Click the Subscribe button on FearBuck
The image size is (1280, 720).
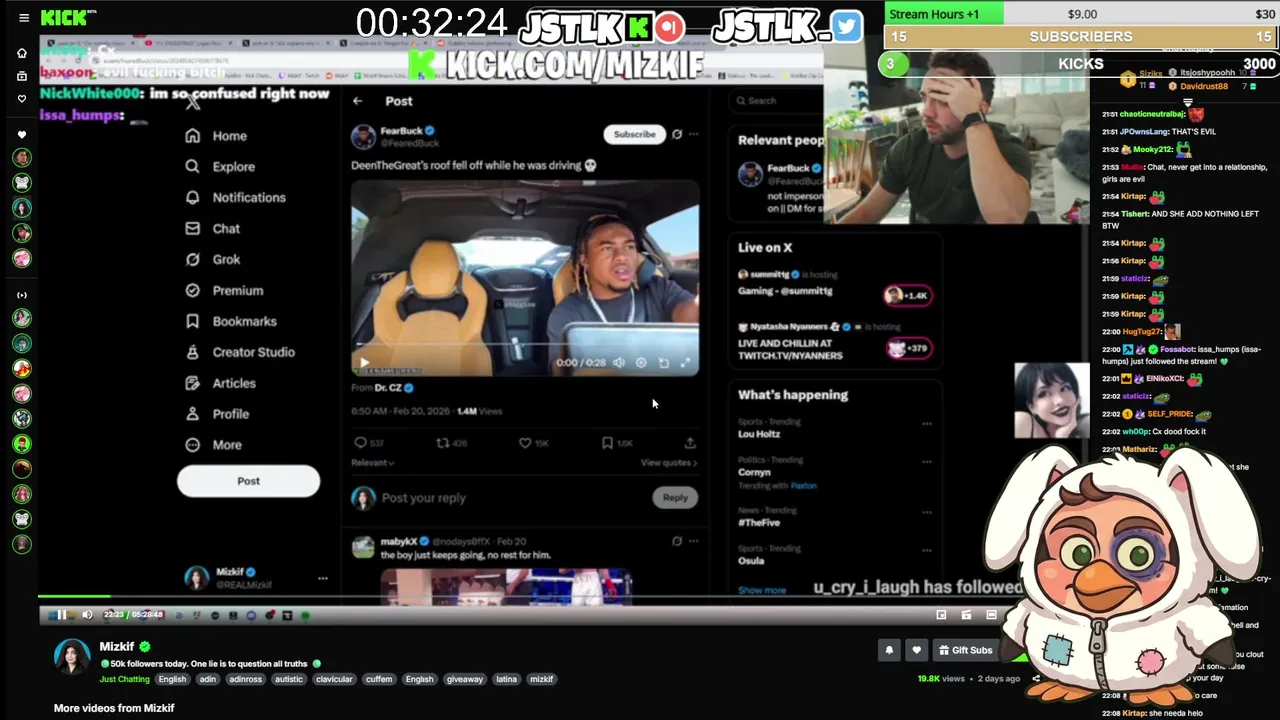click(634, 134)
